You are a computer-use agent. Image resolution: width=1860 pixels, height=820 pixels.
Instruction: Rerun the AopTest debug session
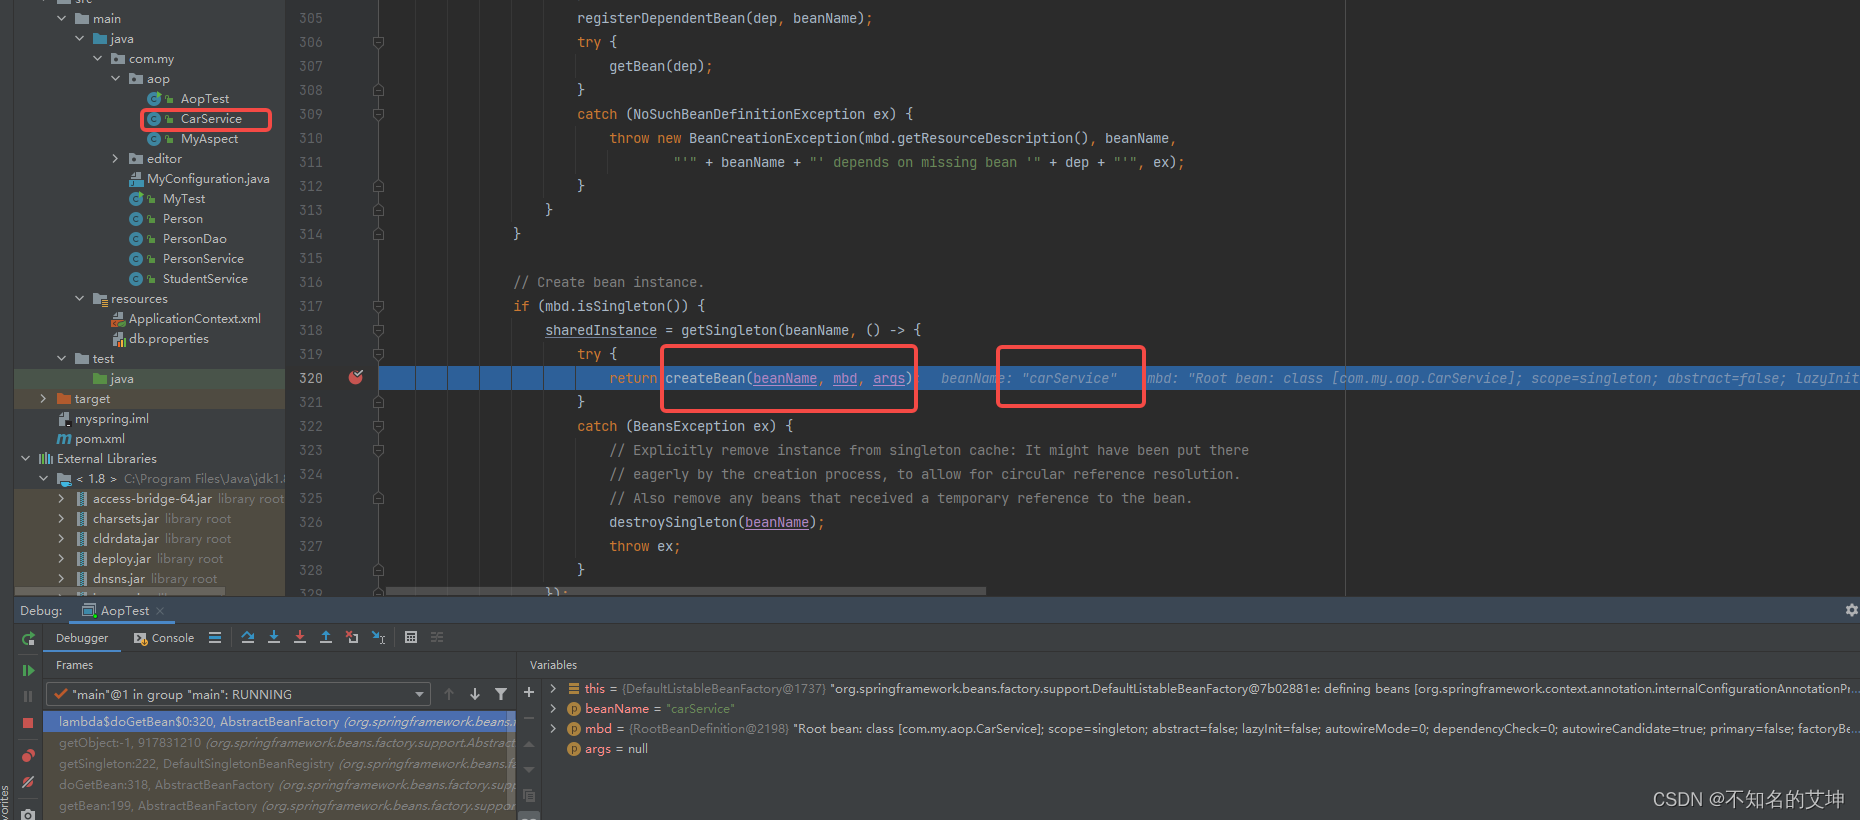tap(28, 638)
